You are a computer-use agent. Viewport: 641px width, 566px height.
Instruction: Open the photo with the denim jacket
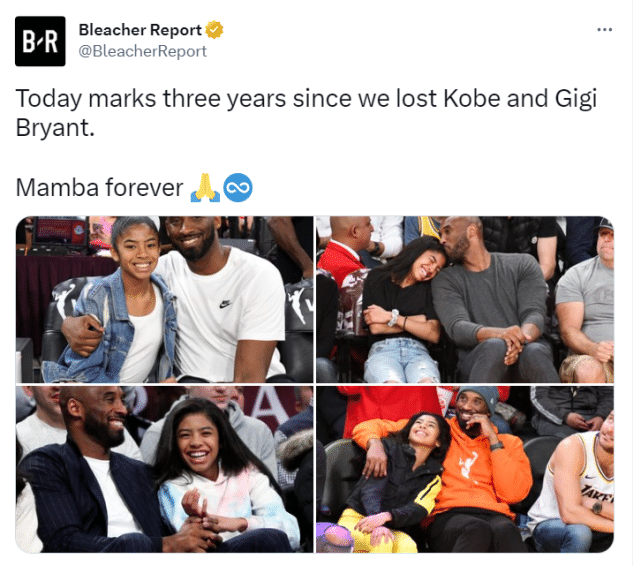(164, 300)
